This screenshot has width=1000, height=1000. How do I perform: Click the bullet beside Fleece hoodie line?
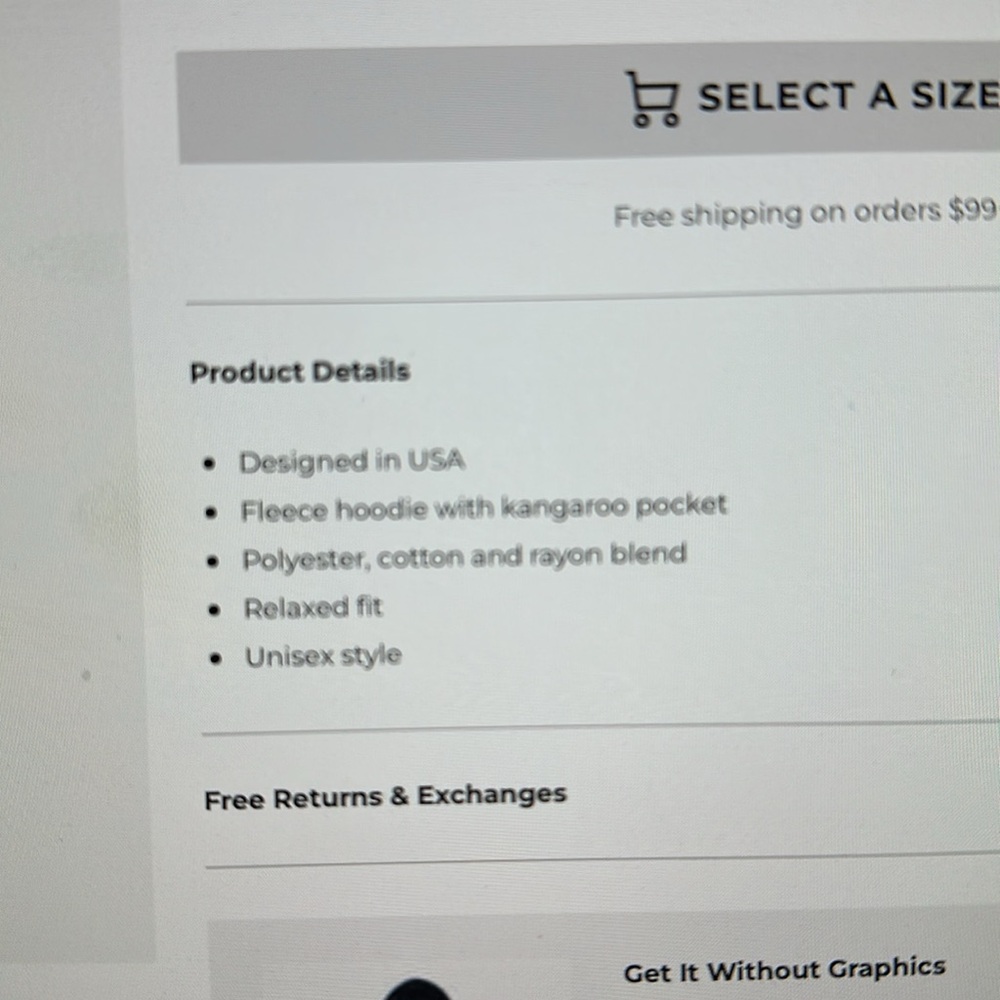click(210, 513)
